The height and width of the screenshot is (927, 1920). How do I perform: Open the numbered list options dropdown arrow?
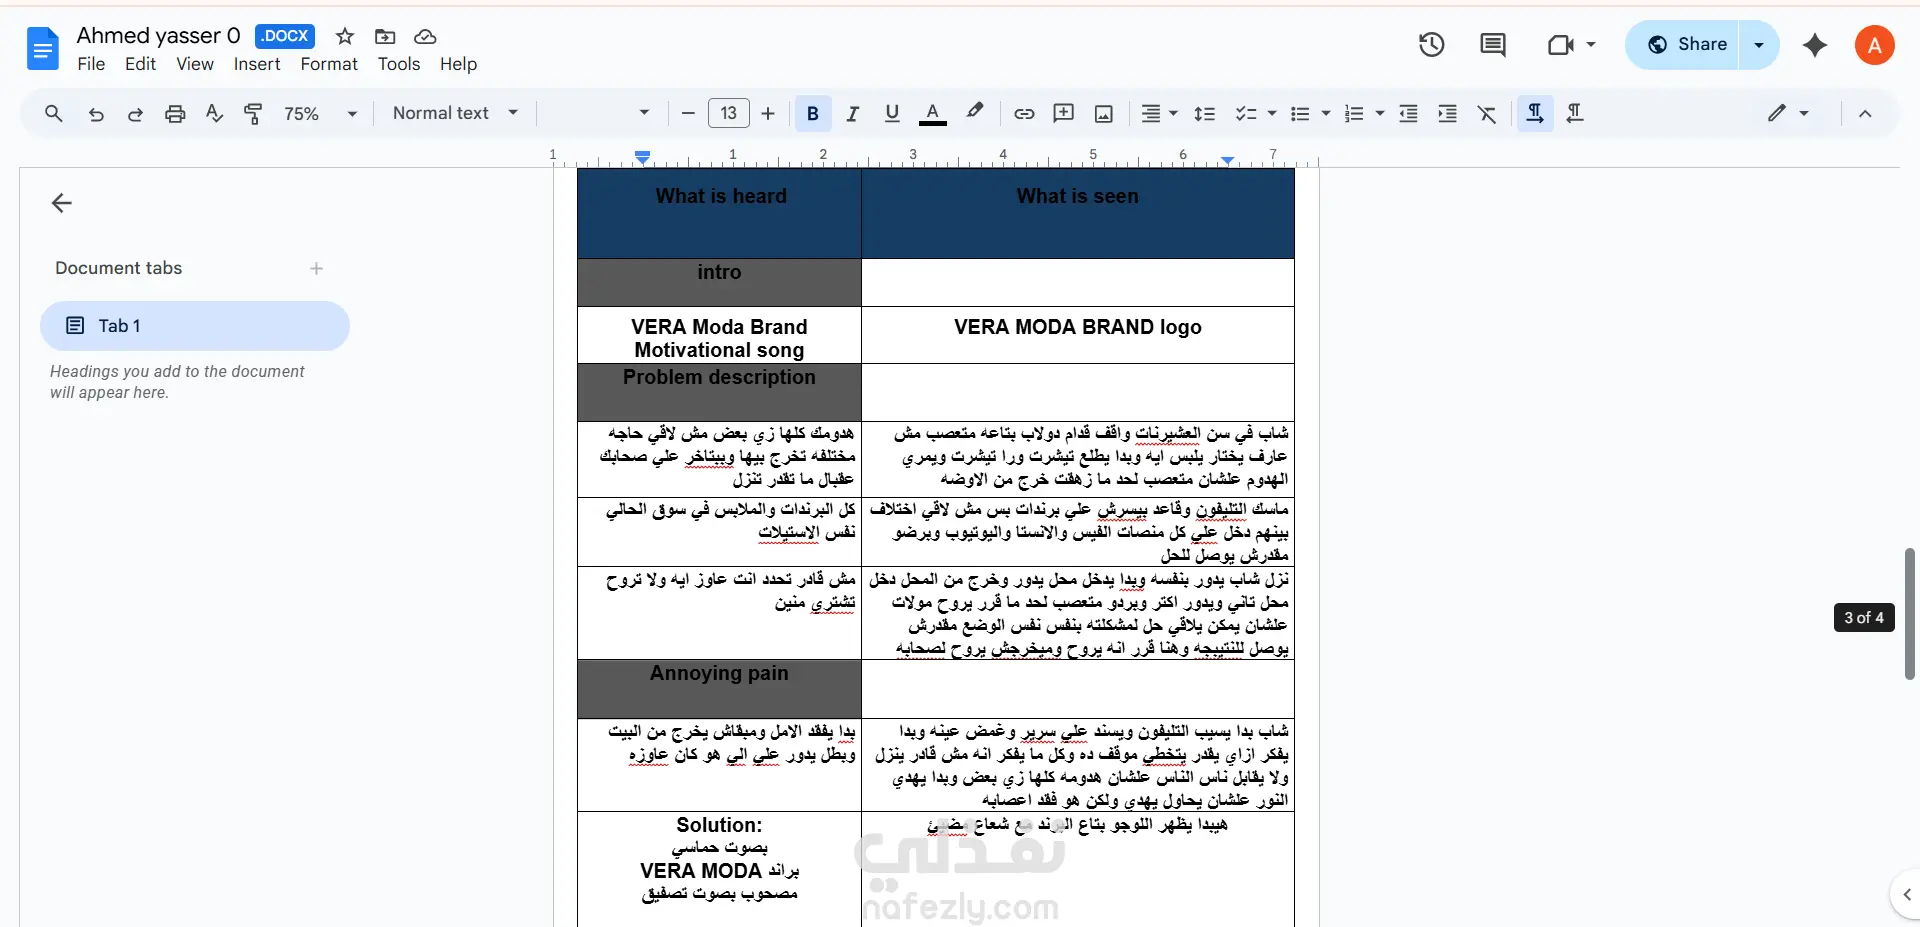click(1380, 114)
